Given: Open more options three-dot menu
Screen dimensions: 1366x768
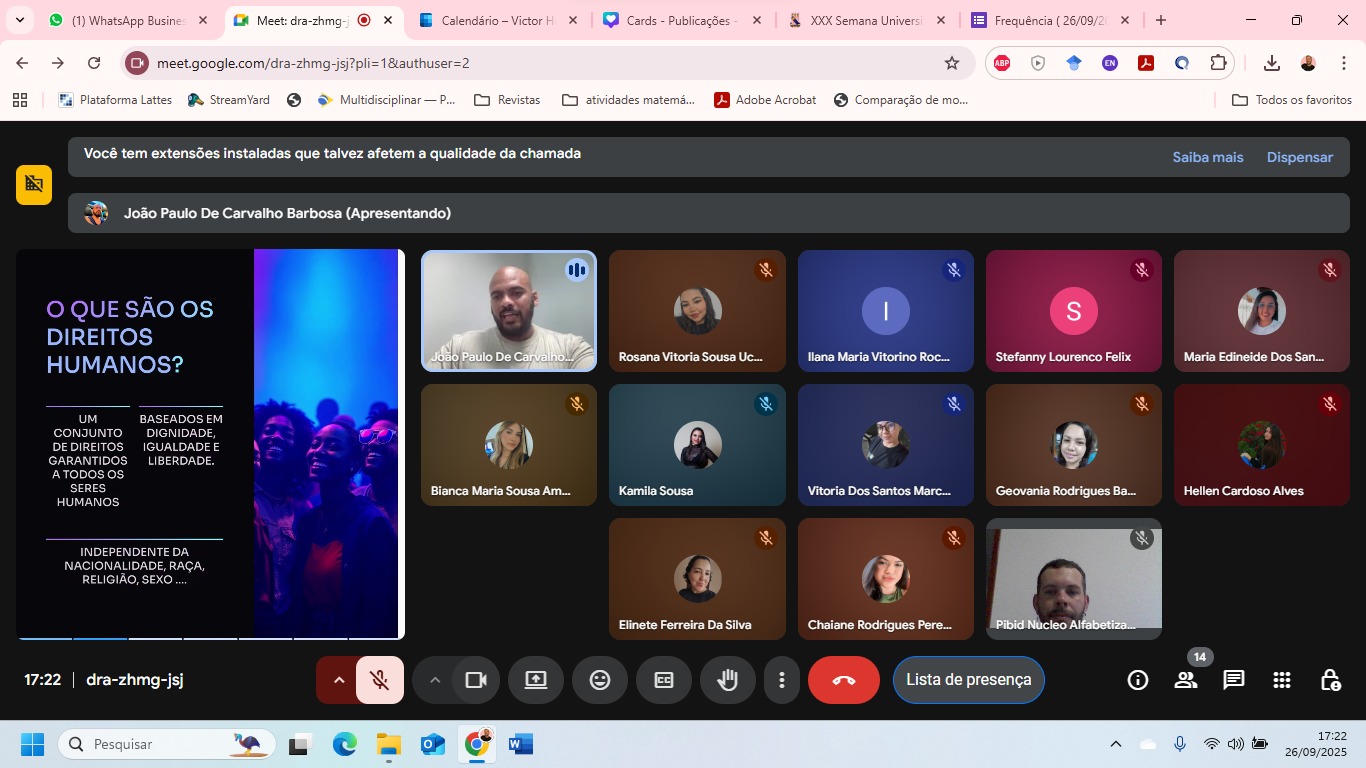Looking at the screenshot, I should click(x=781, y=680).
